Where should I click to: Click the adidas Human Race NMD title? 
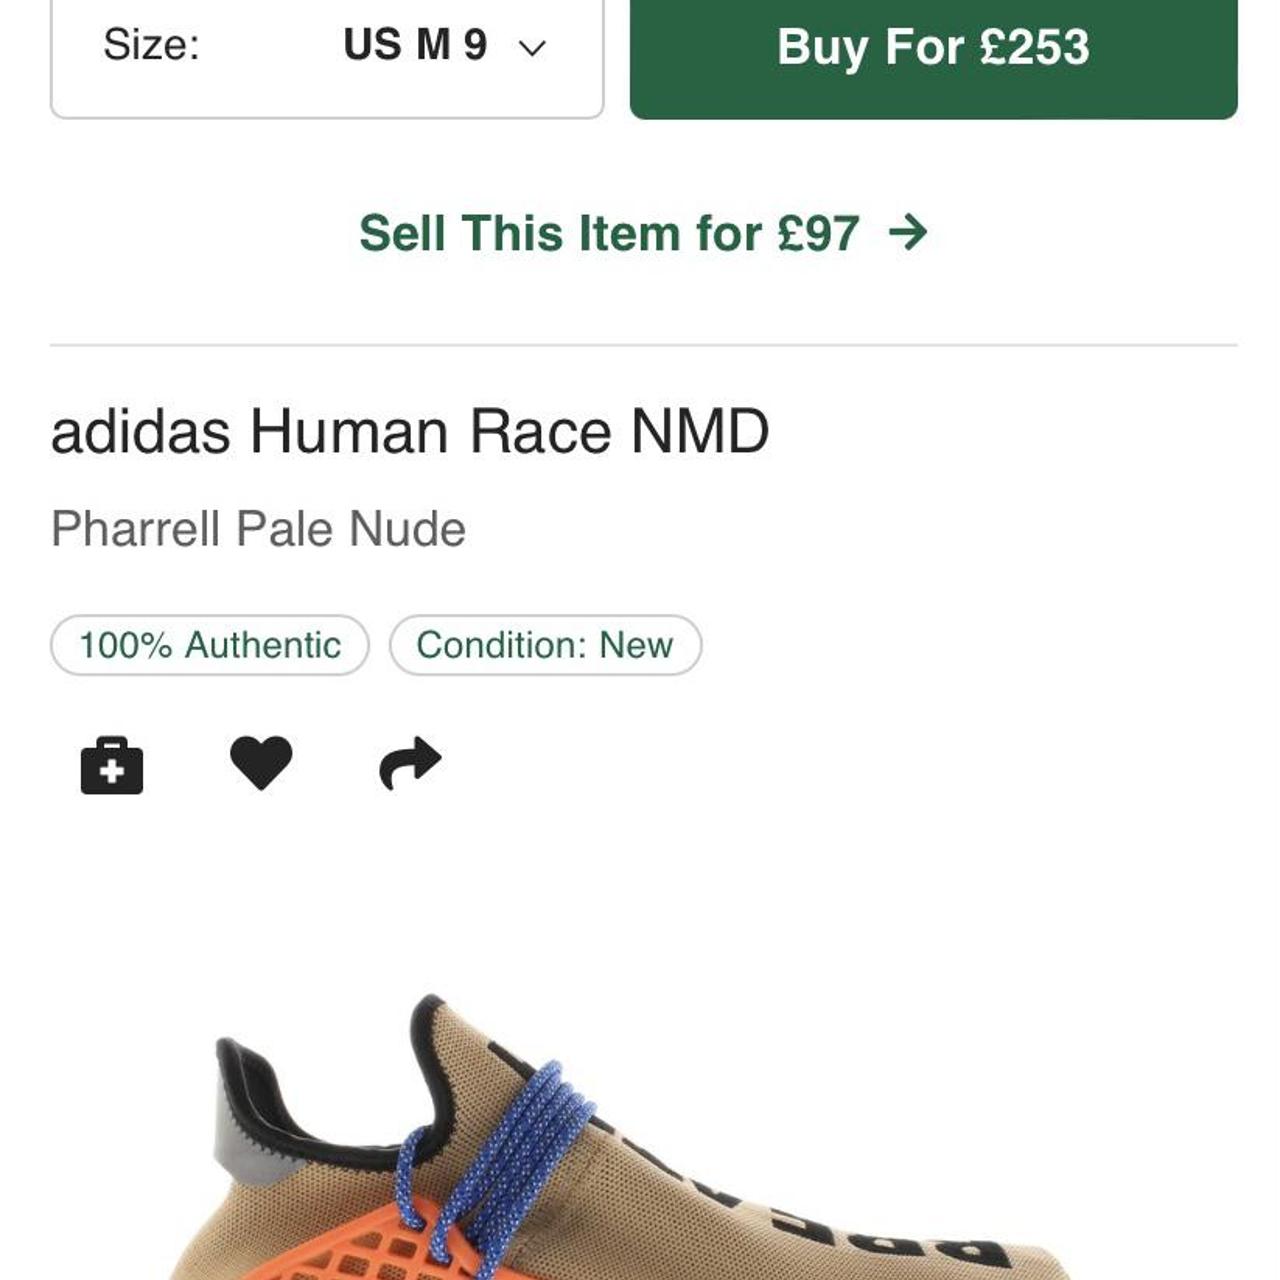pos(410,431)
